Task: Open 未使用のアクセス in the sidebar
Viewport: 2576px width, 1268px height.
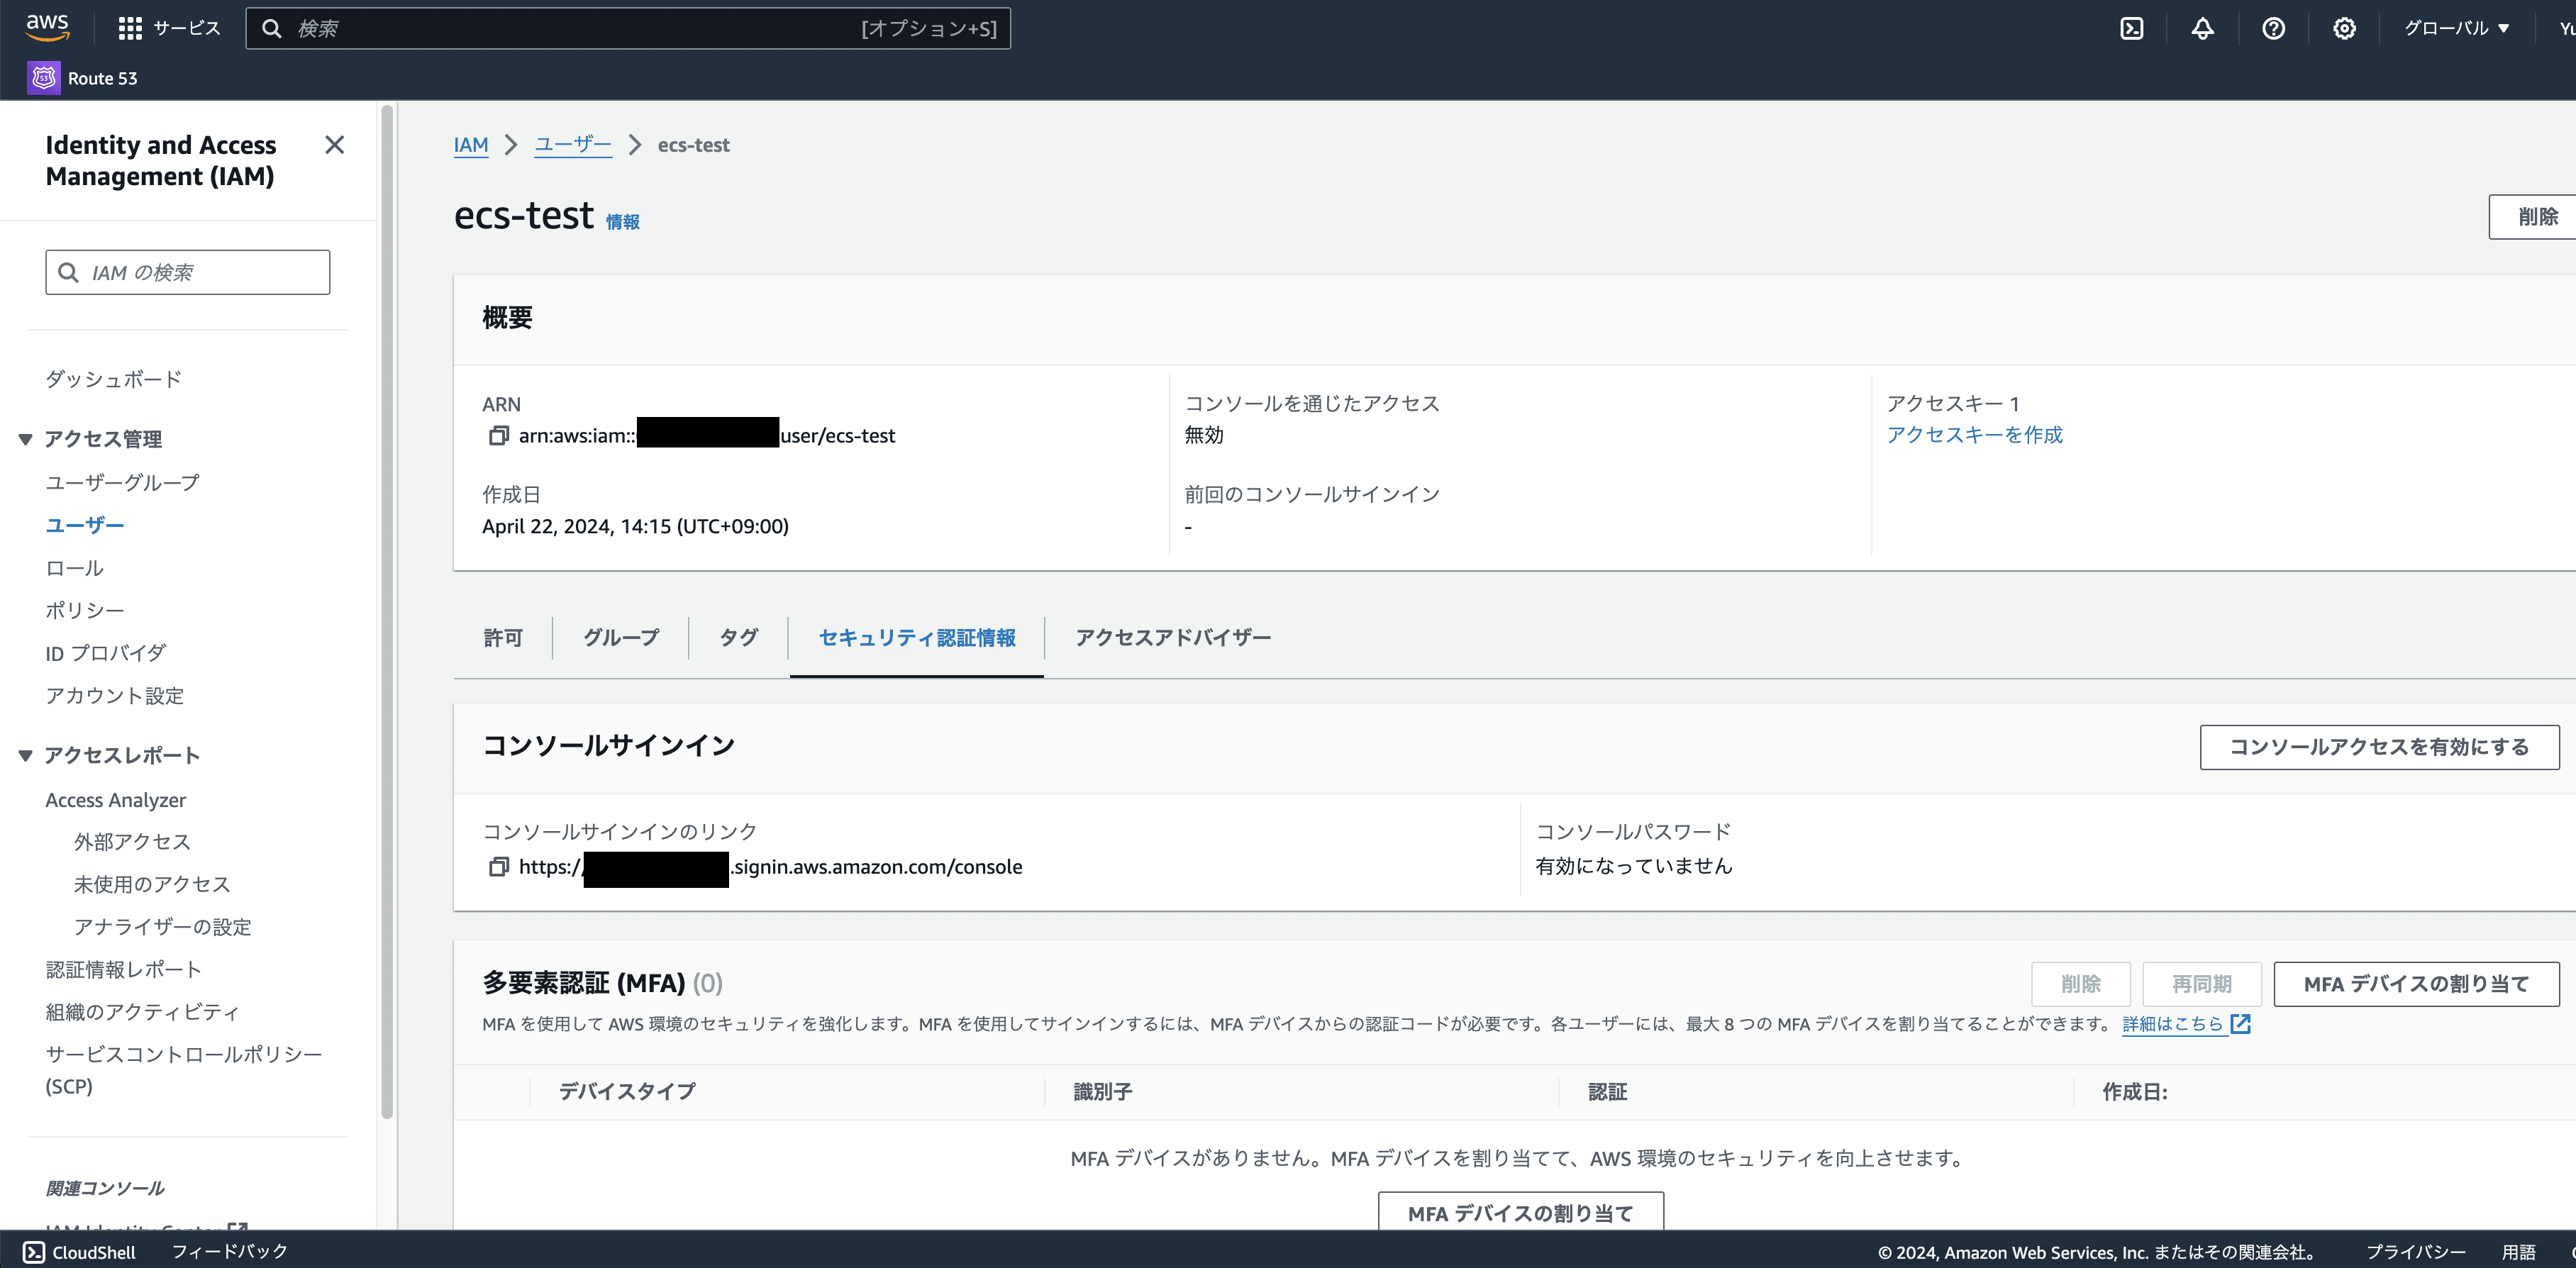Action: [151, 884]
